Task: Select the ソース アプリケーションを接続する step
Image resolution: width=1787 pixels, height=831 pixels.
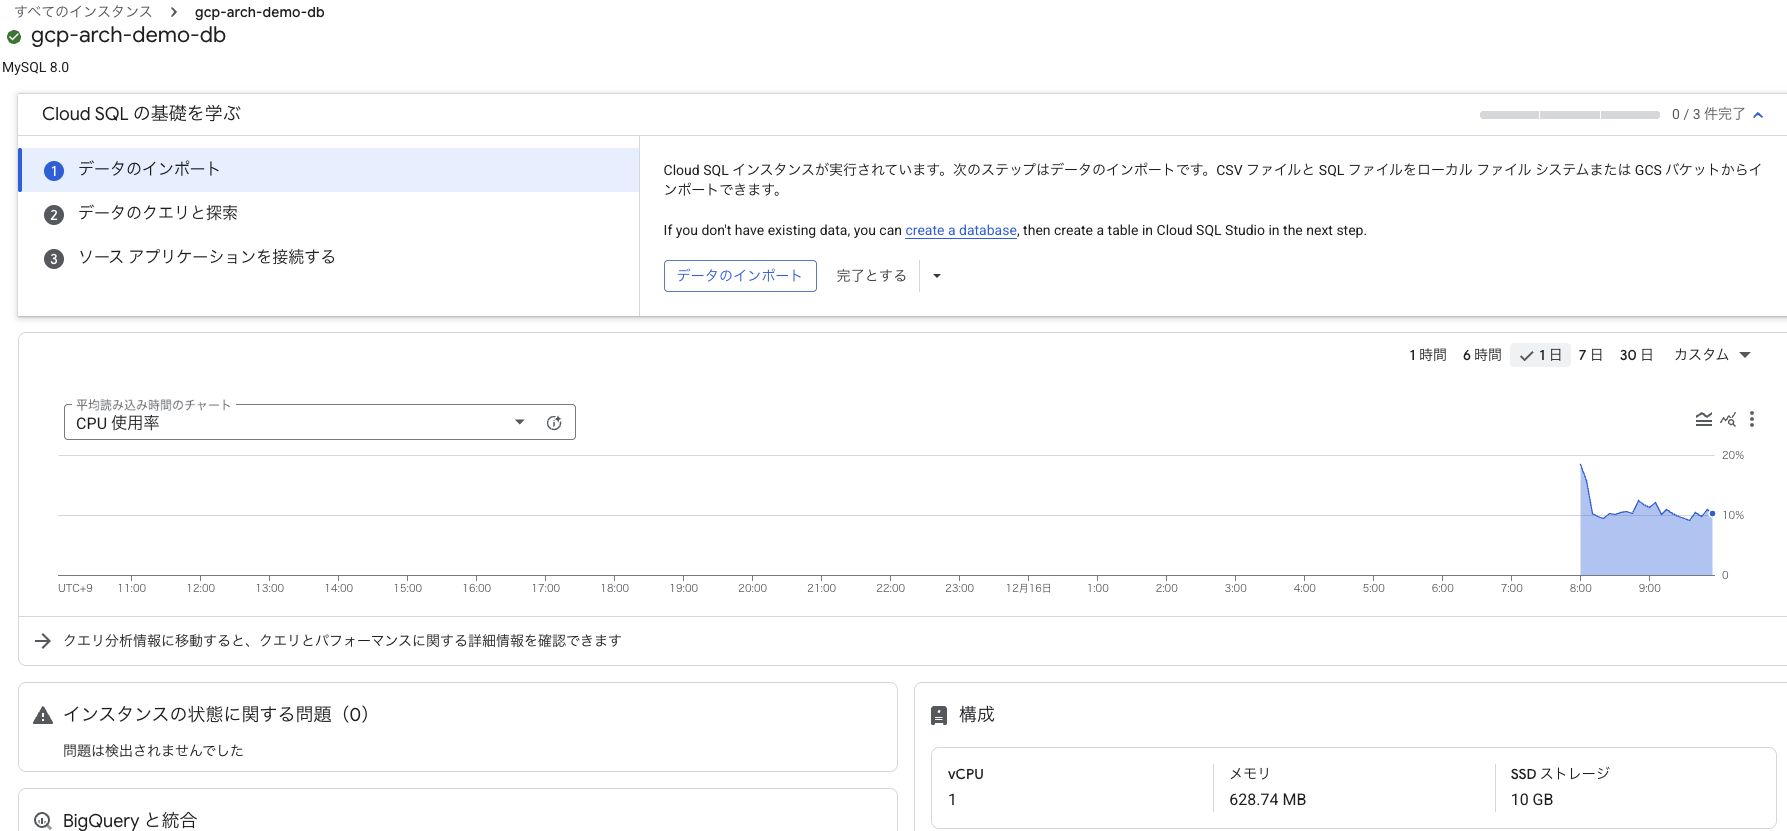Action: click(x=206, y=257)
